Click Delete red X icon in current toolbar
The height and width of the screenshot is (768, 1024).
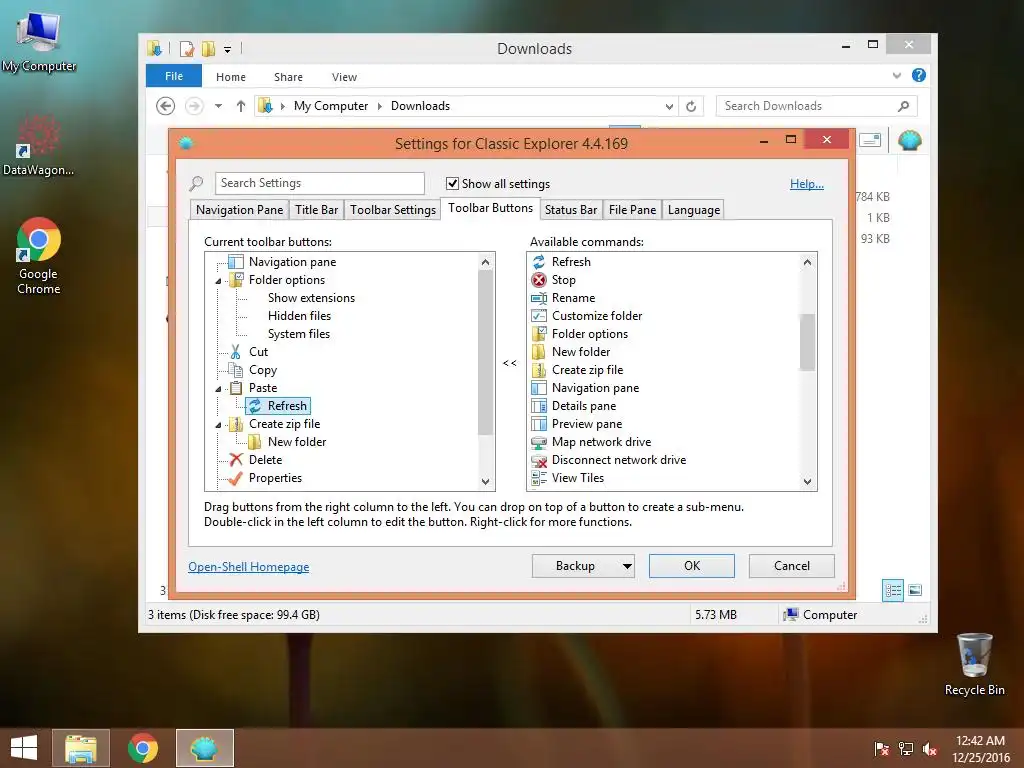(236, 460)
